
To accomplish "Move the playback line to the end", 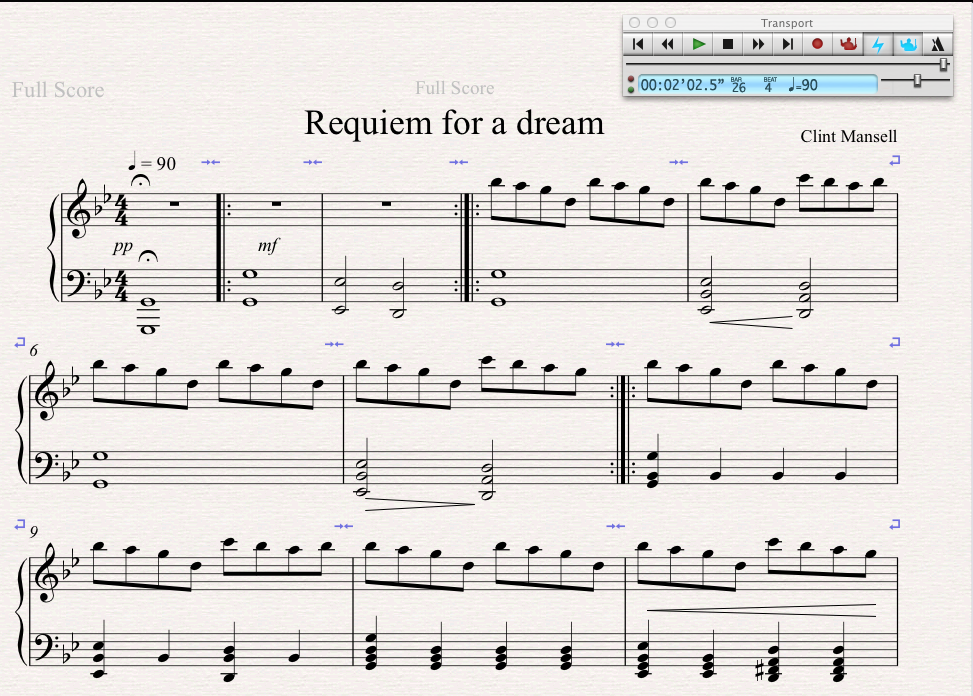I will pyautogui.click(x=787, y=44).
